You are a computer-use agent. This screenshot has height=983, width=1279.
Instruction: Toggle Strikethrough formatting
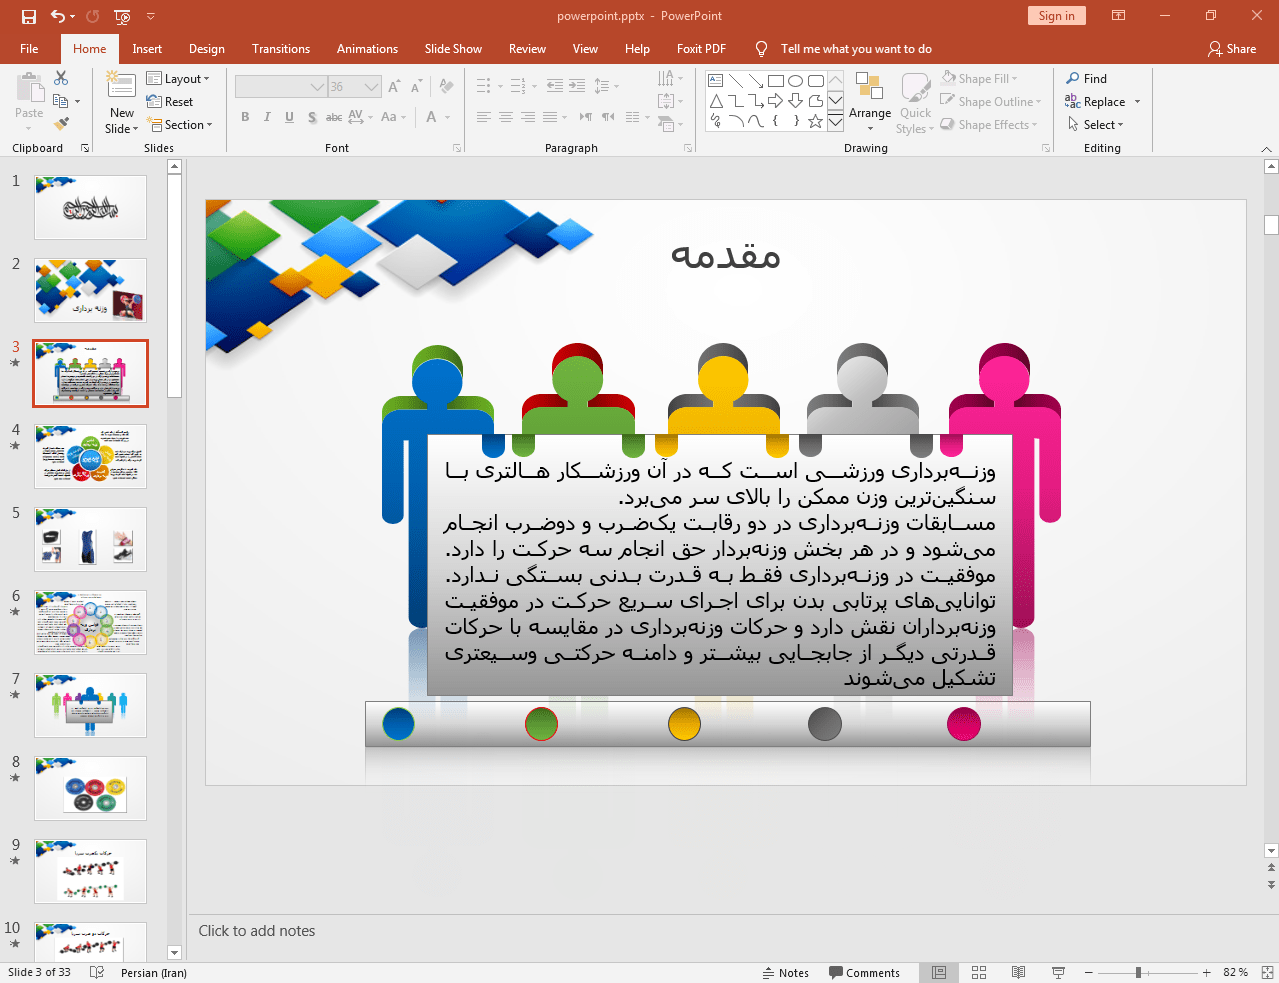[334, 117]
